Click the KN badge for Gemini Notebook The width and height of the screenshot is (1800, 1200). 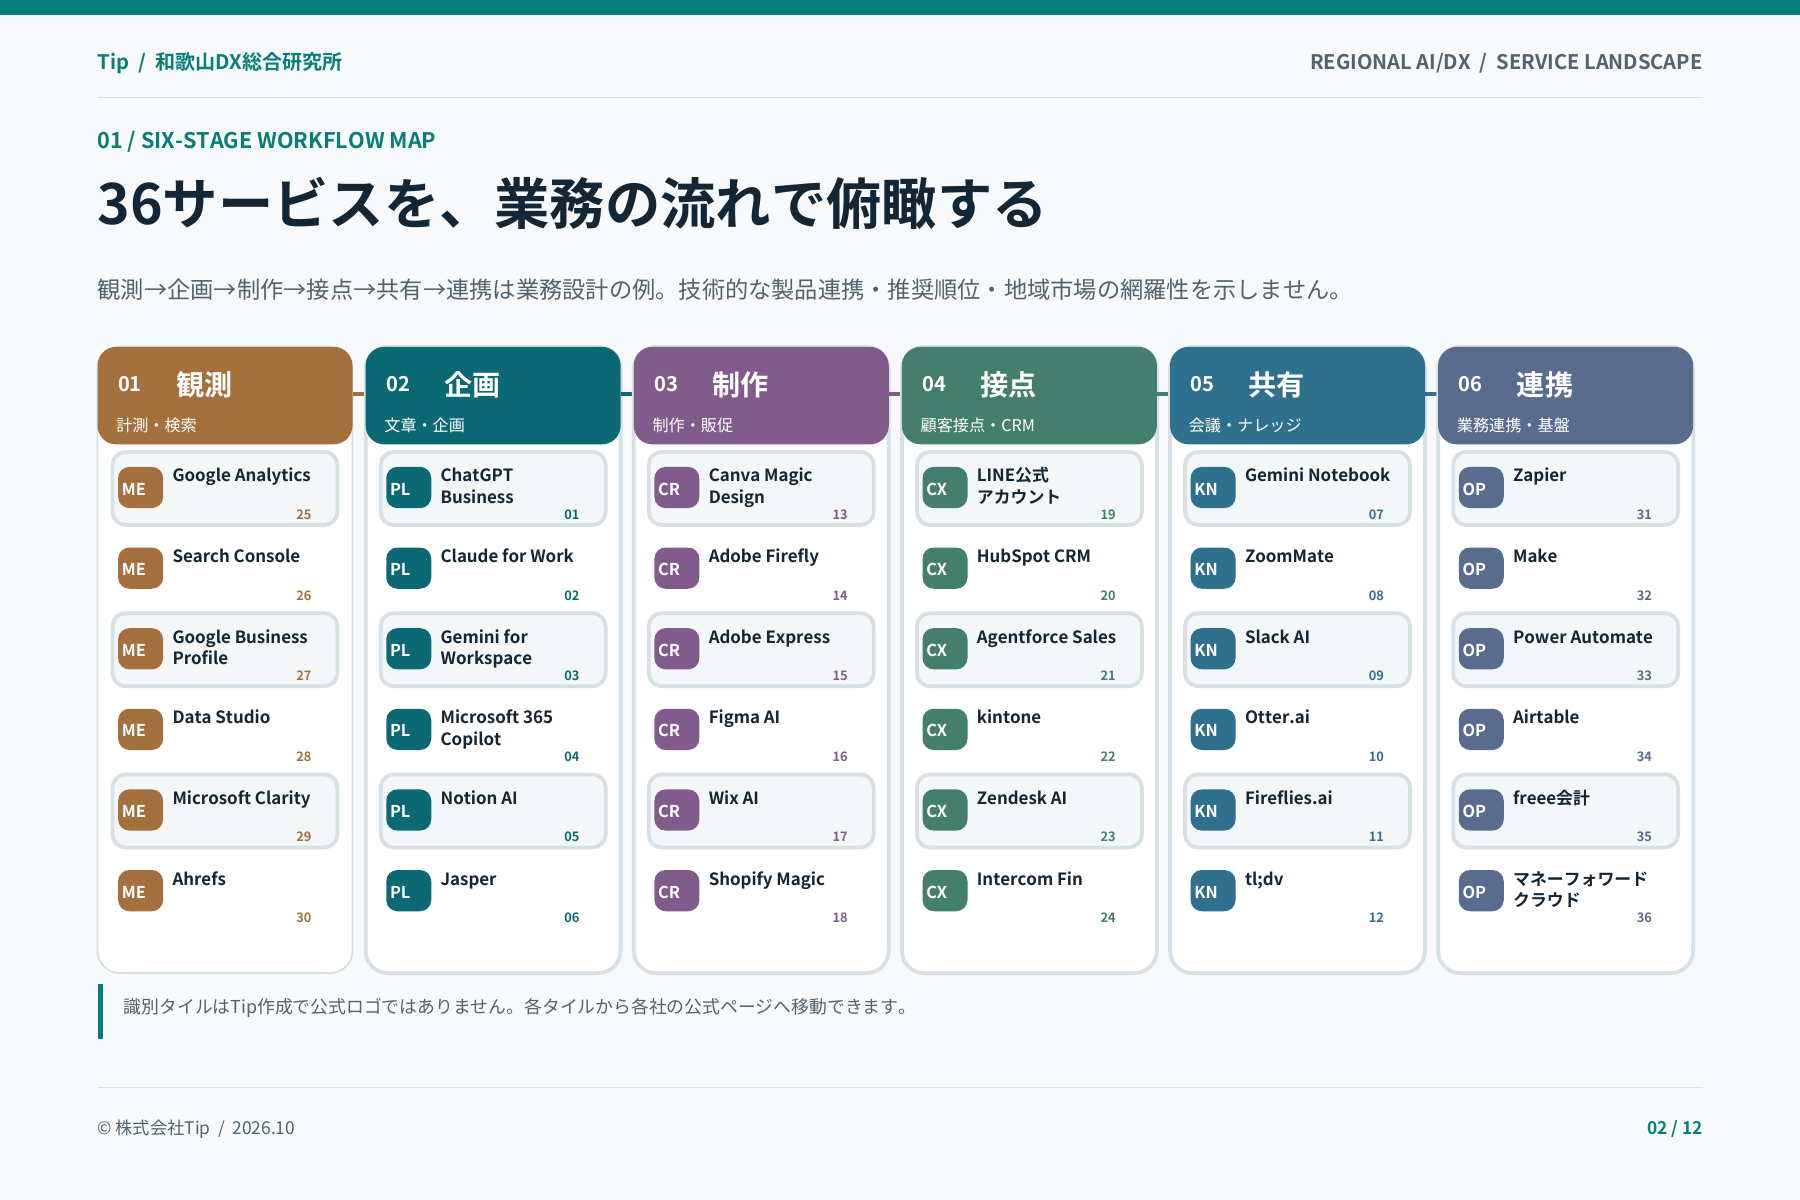click(x=1212, y=488)
